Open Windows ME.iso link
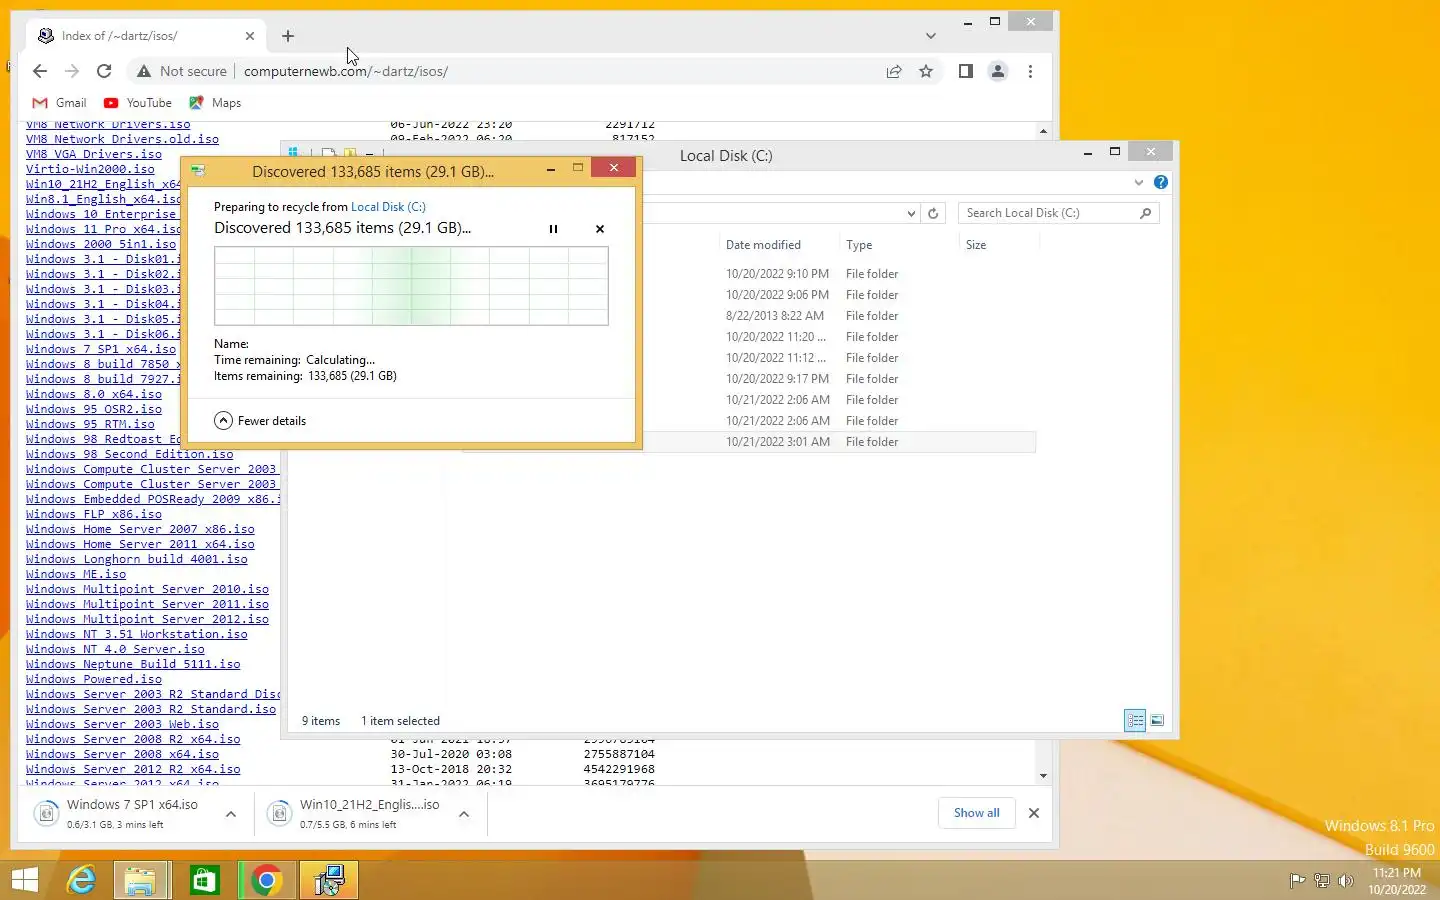This screenshot has height=900, width=1440. pos(76,574)
